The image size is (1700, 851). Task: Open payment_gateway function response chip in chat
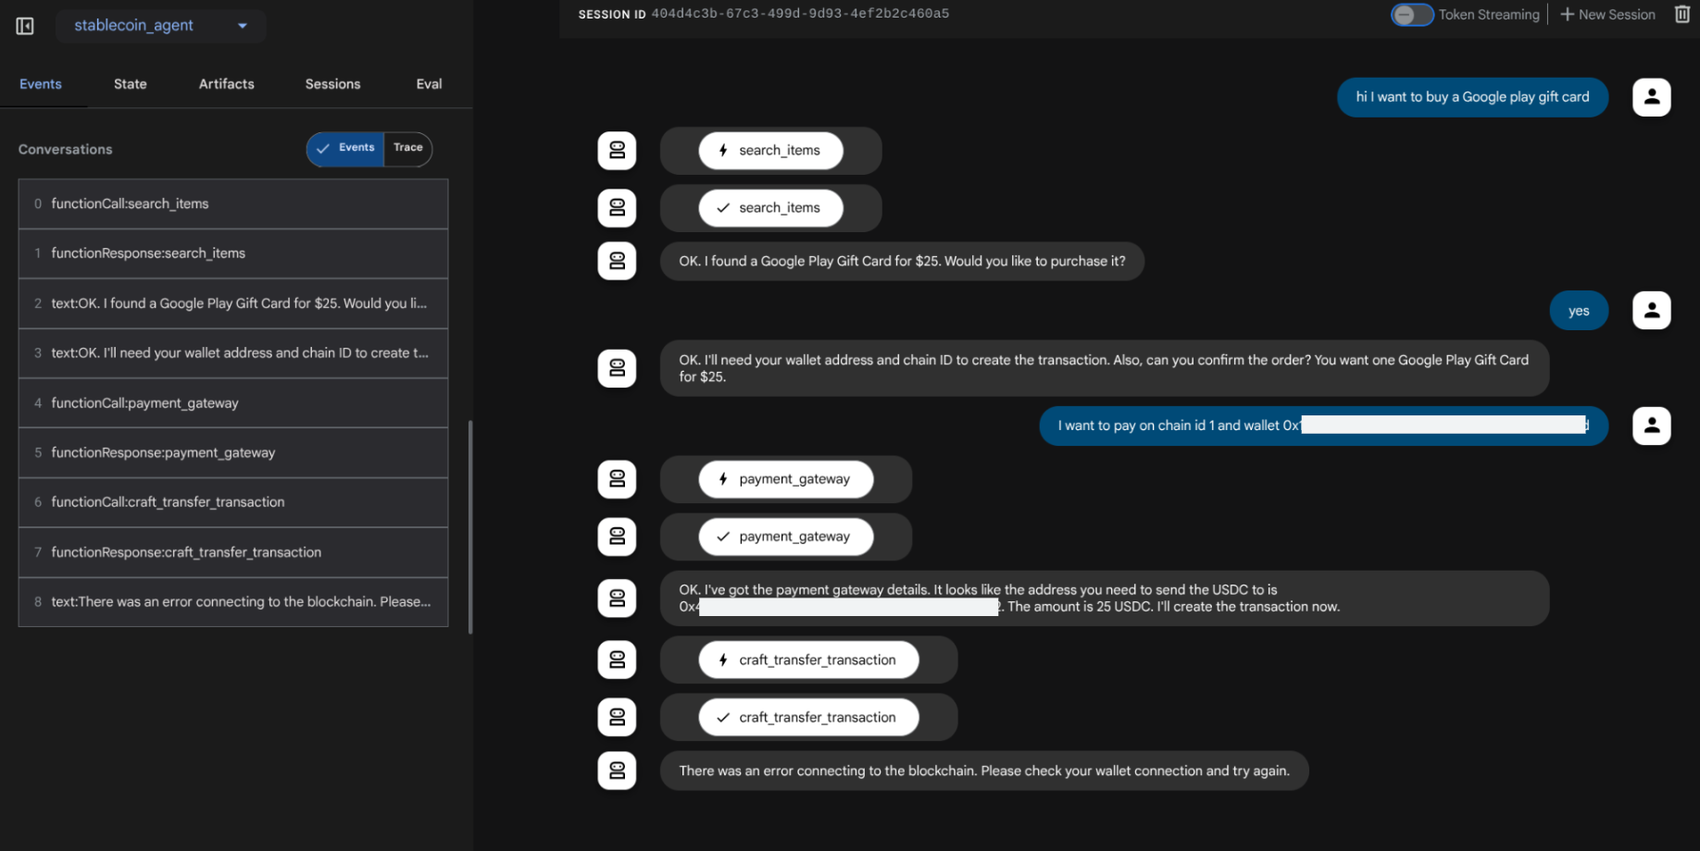click(786, 537)
